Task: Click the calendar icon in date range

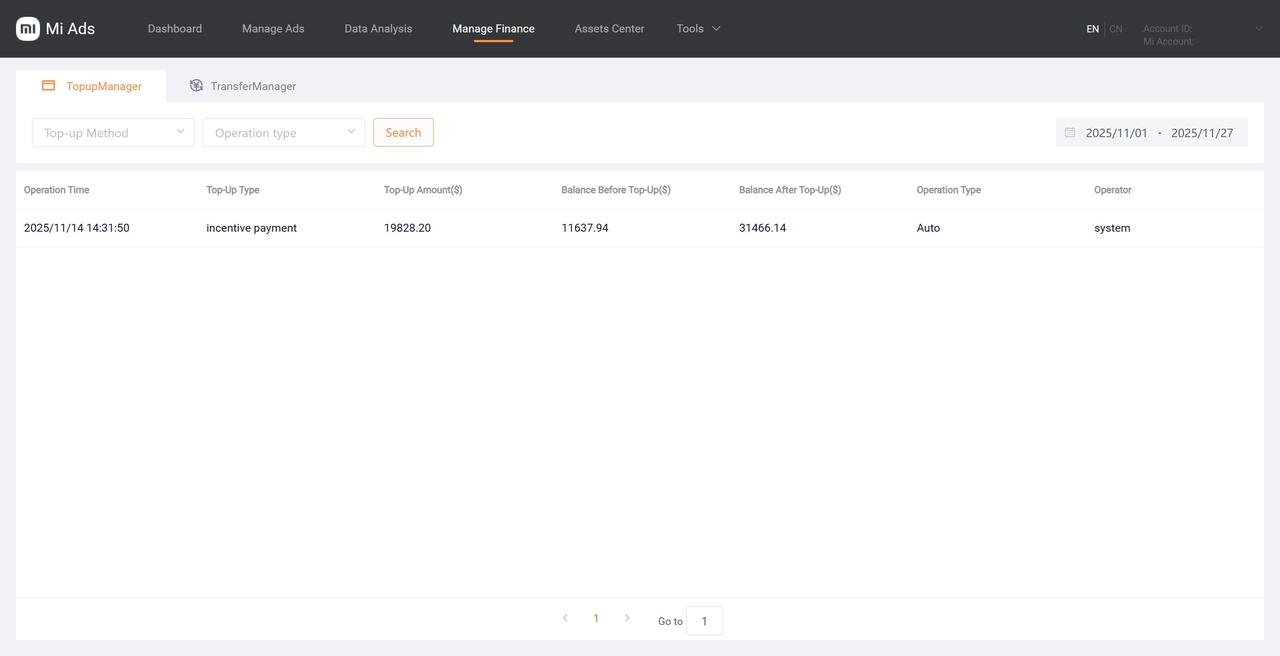Action: point(1070,133)
